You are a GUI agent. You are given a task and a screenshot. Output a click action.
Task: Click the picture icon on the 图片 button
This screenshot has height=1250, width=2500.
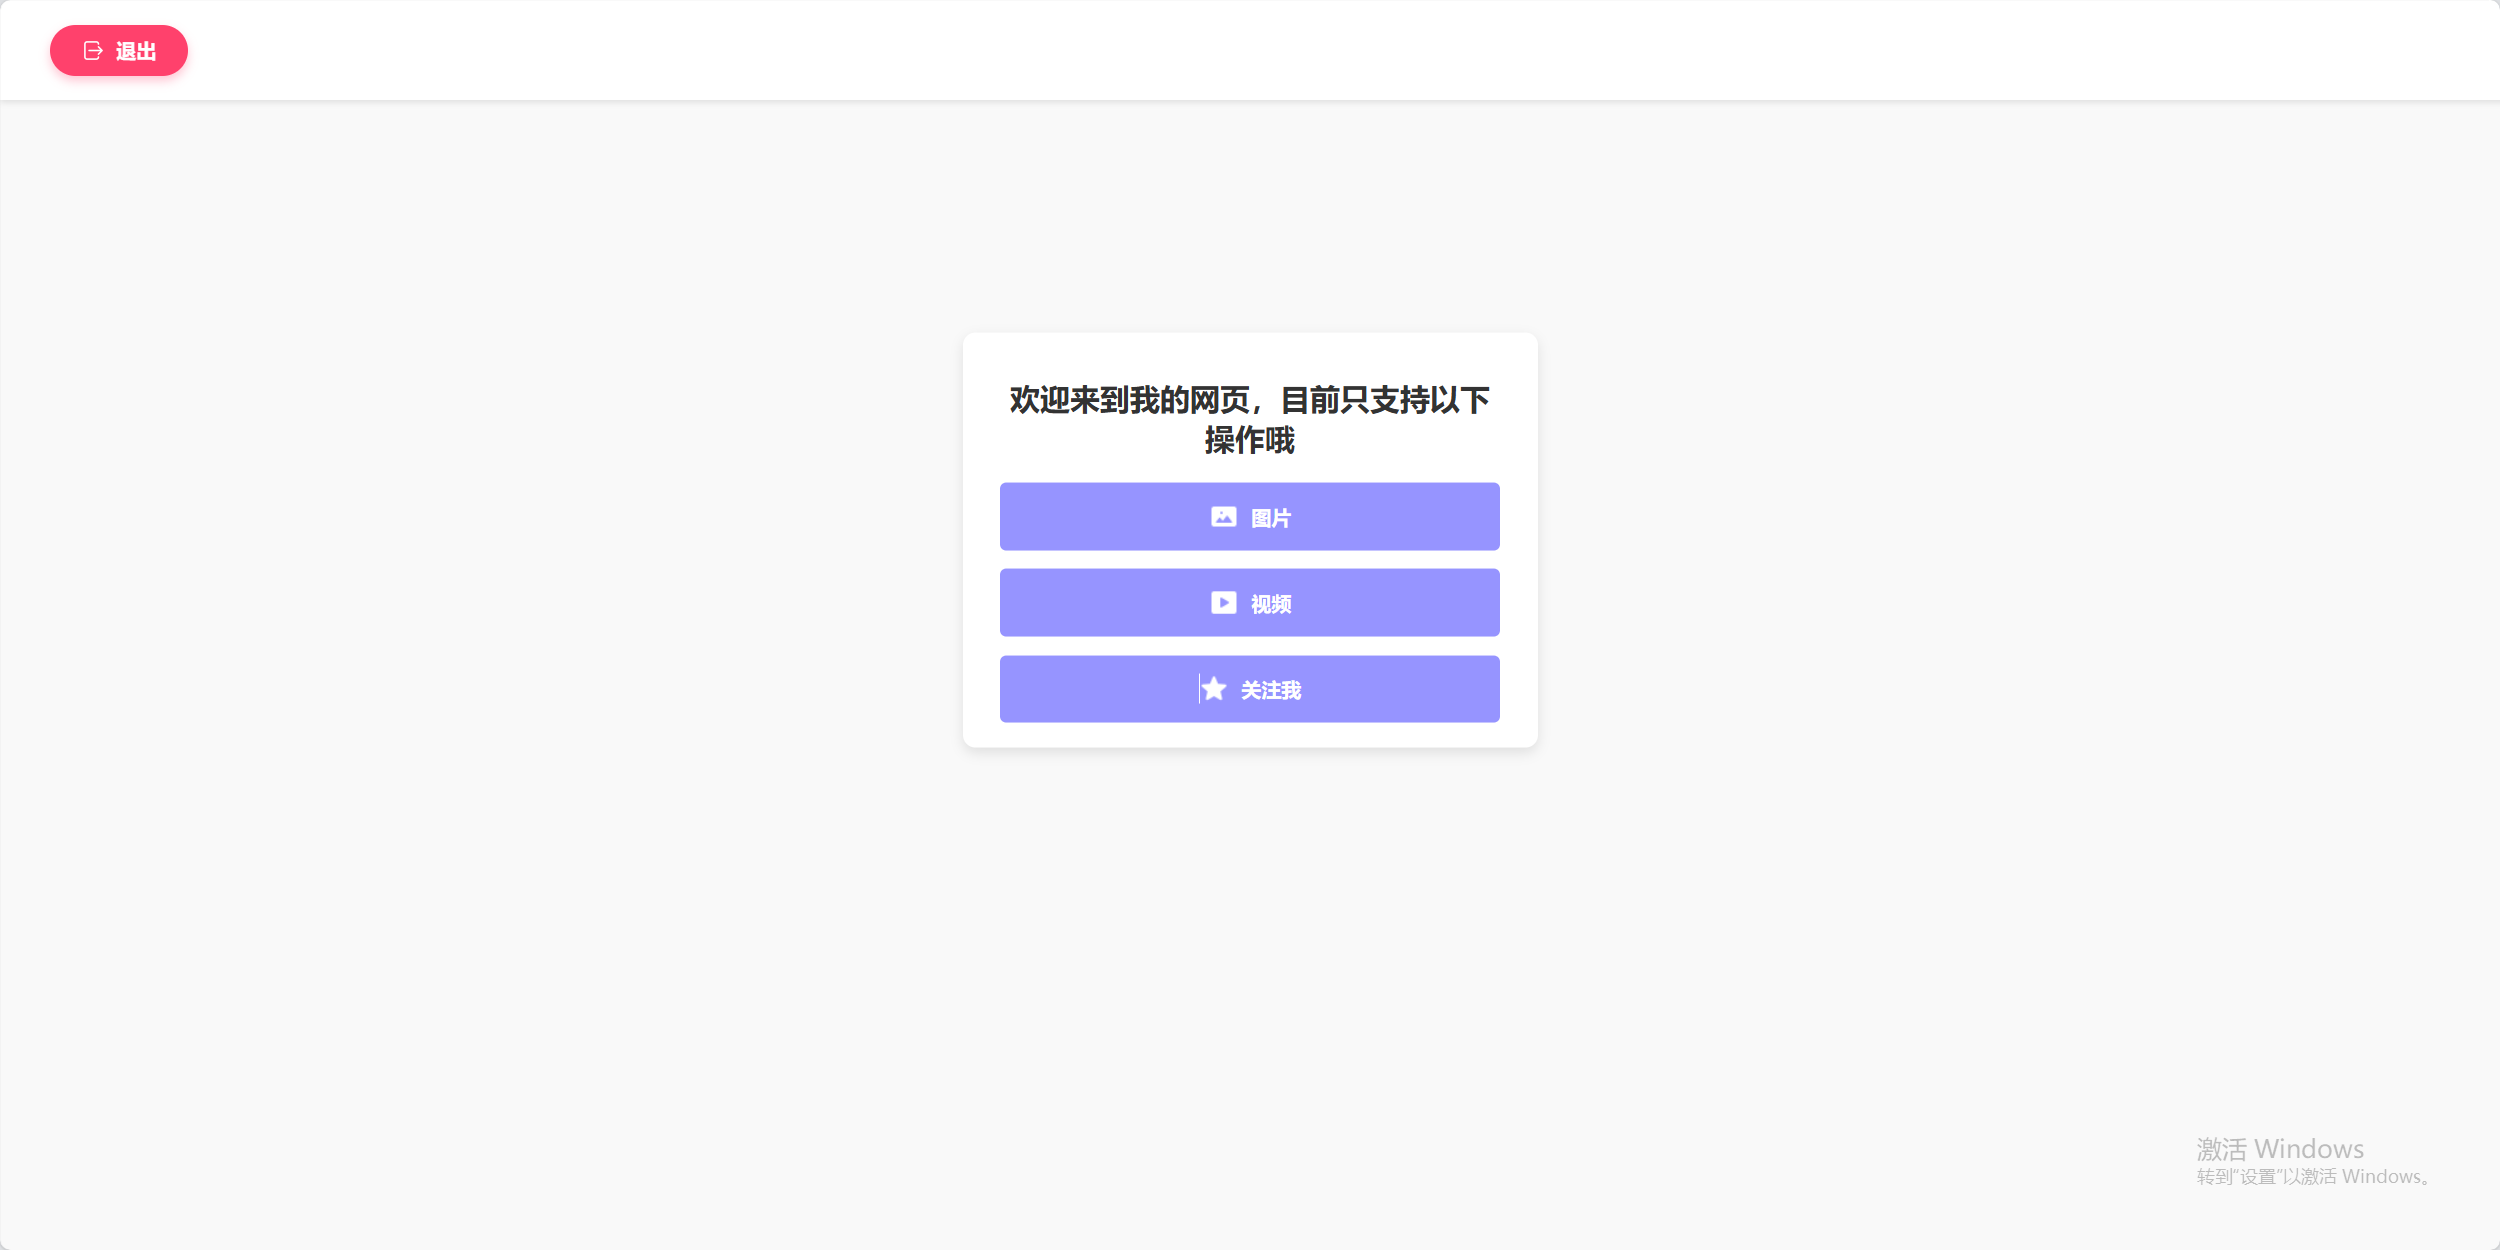tap(1223, 517)
